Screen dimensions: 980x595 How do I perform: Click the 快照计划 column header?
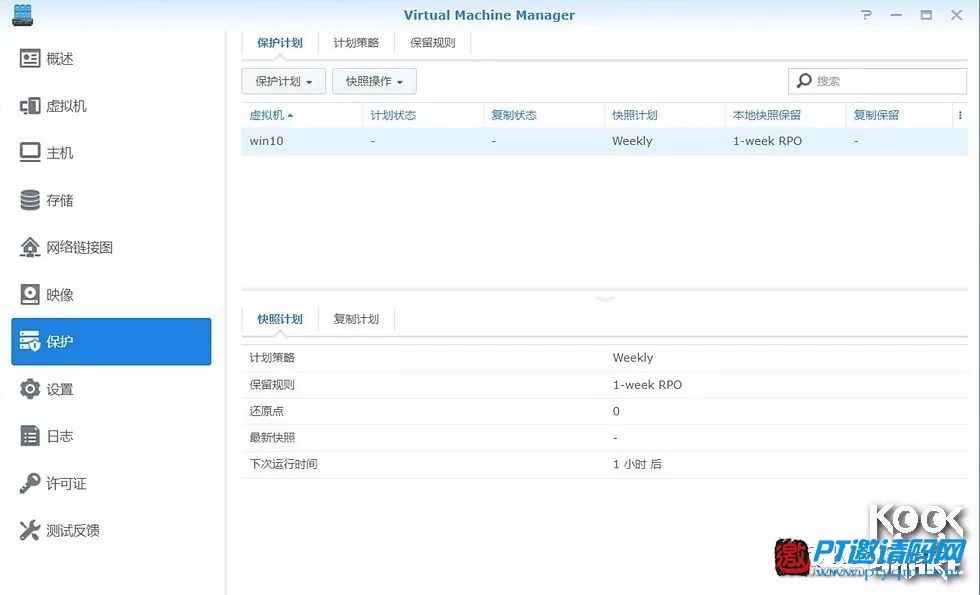(x=634, y=115)
